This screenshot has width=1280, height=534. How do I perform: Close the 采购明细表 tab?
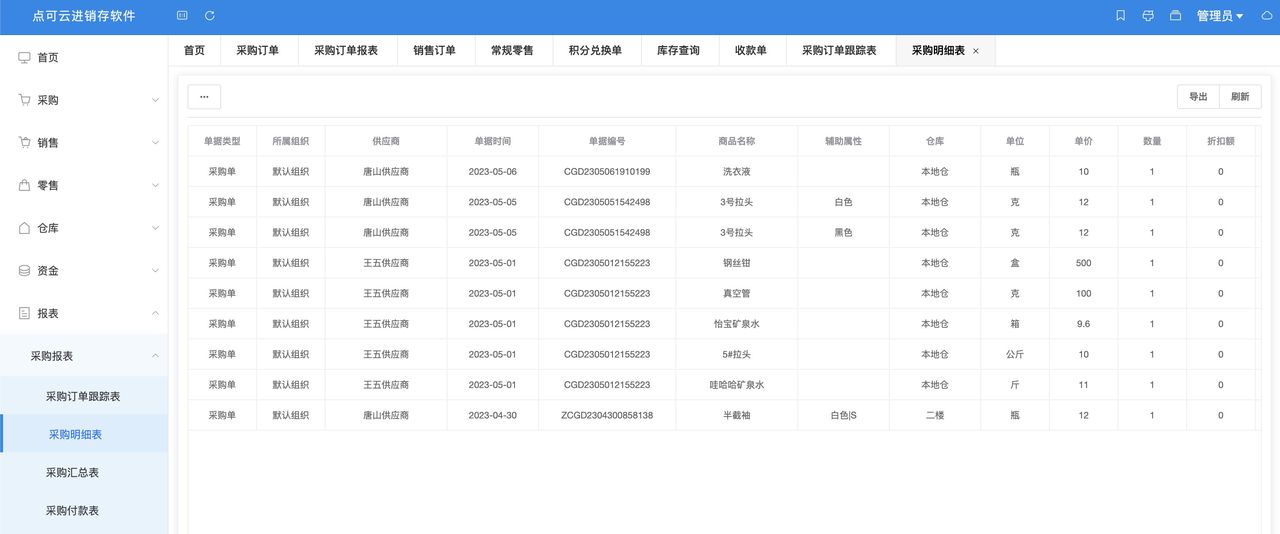pos(976,51)
